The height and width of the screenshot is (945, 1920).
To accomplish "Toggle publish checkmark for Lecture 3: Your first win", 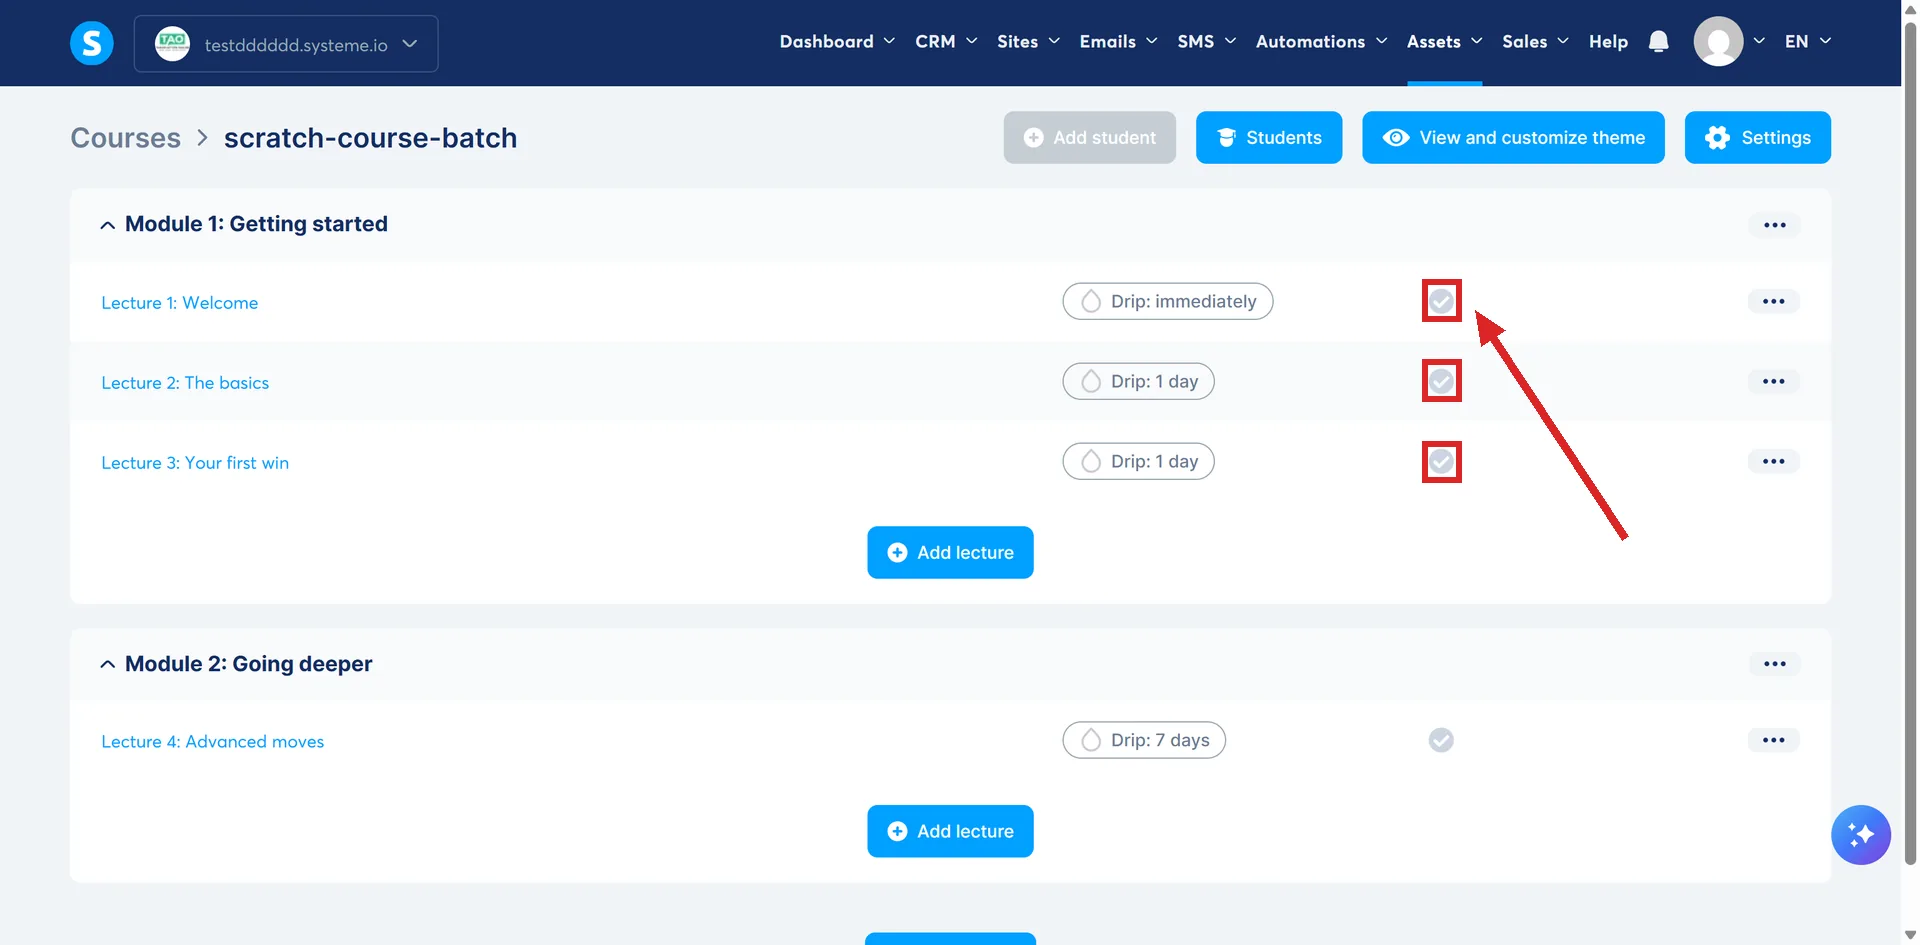I will point(1441,461).
